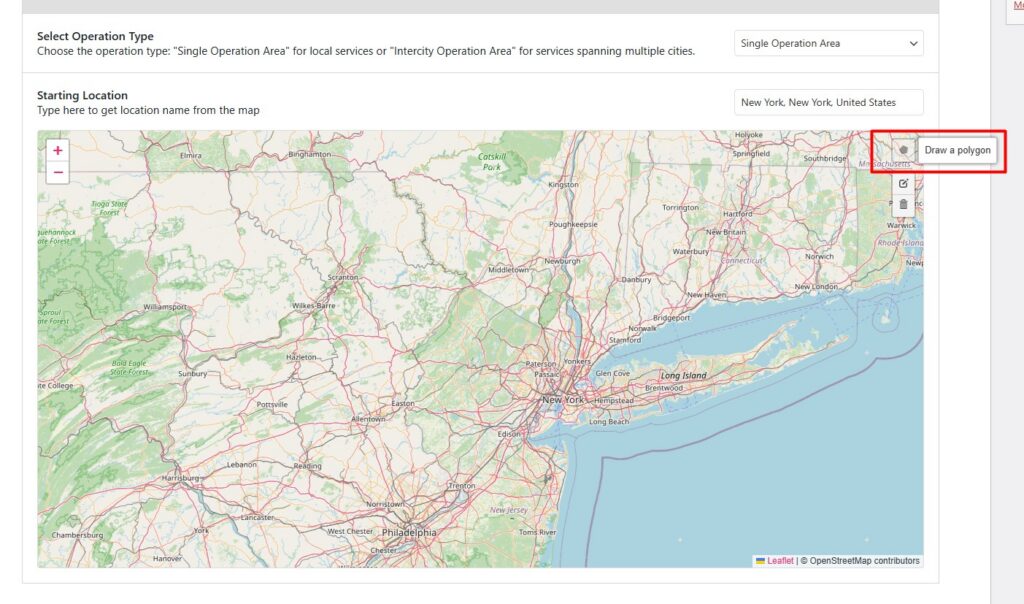Viewport: 1024px width, 604px height.
Task: Zoom out using the map minus button
Action: coord(58,173)
